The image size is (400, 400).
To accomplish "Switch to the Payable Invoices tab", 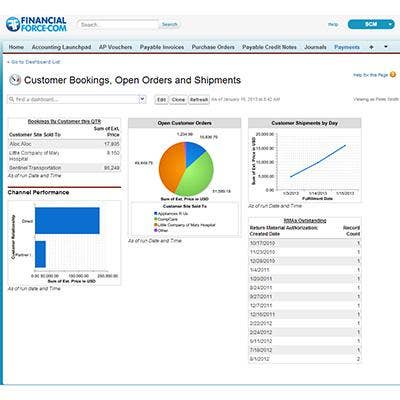I will tap(162, 47).
